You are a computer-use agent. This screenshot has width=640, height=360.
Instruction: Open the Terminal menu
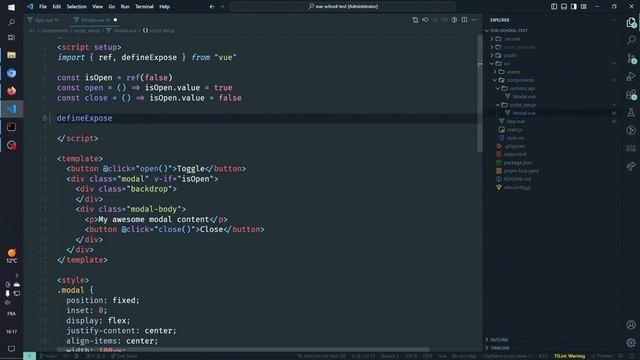(x=144, y=7)
